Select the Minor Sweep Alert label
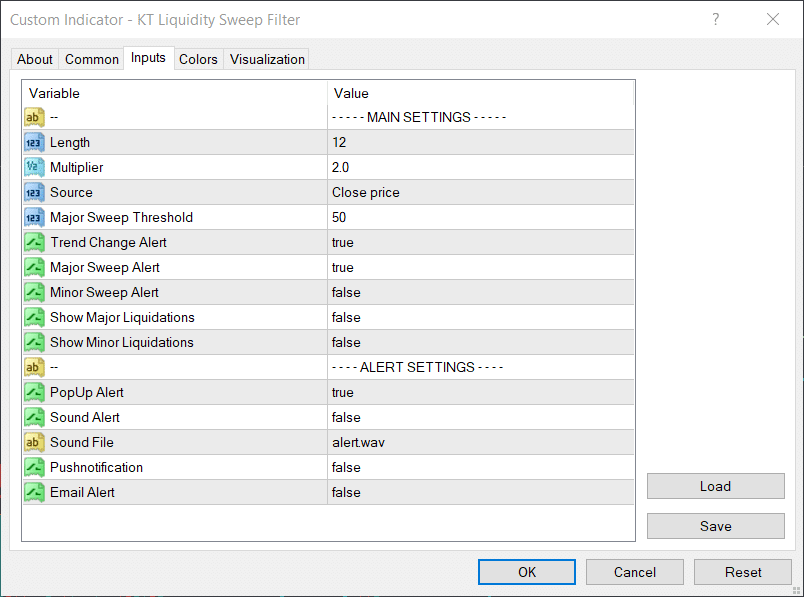 coord(104,292)
